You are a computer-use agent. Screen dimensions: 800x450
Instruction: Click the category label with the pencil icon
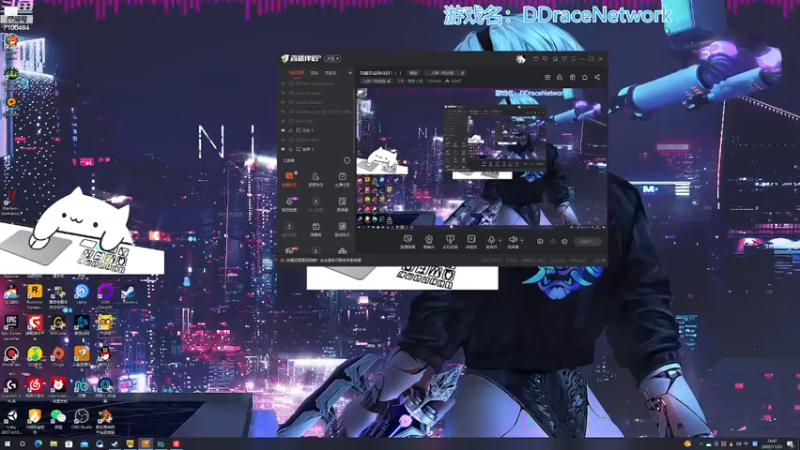[377, 81]
